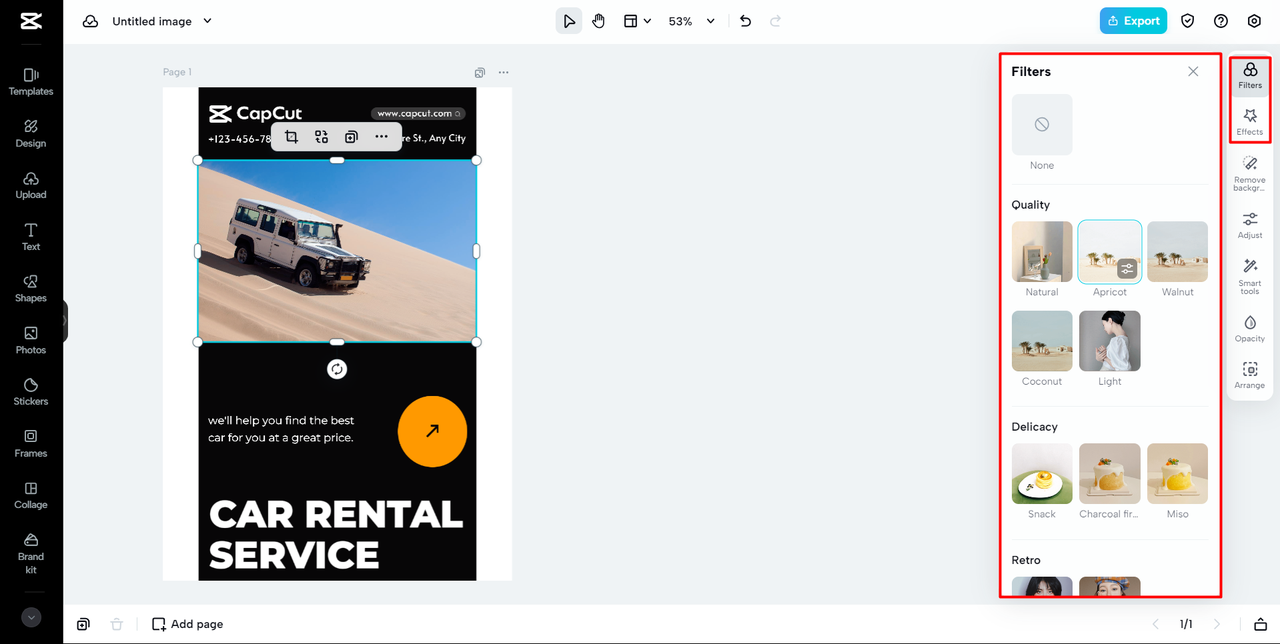Click the Page 1 label

click(x=177, y=72)
